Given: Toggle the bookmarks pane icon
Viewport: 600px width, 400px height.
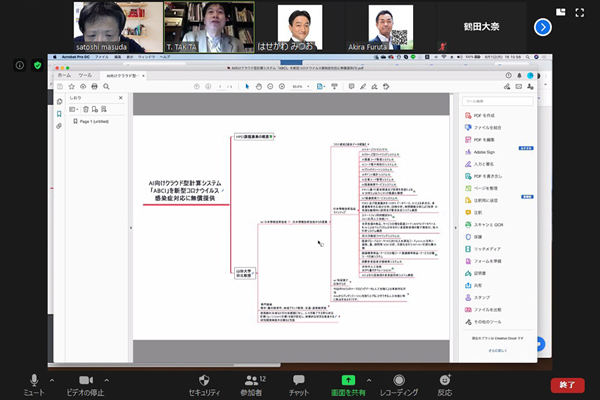Looking at the screenshot, I should pyautogui.click(x=59, y=114).
